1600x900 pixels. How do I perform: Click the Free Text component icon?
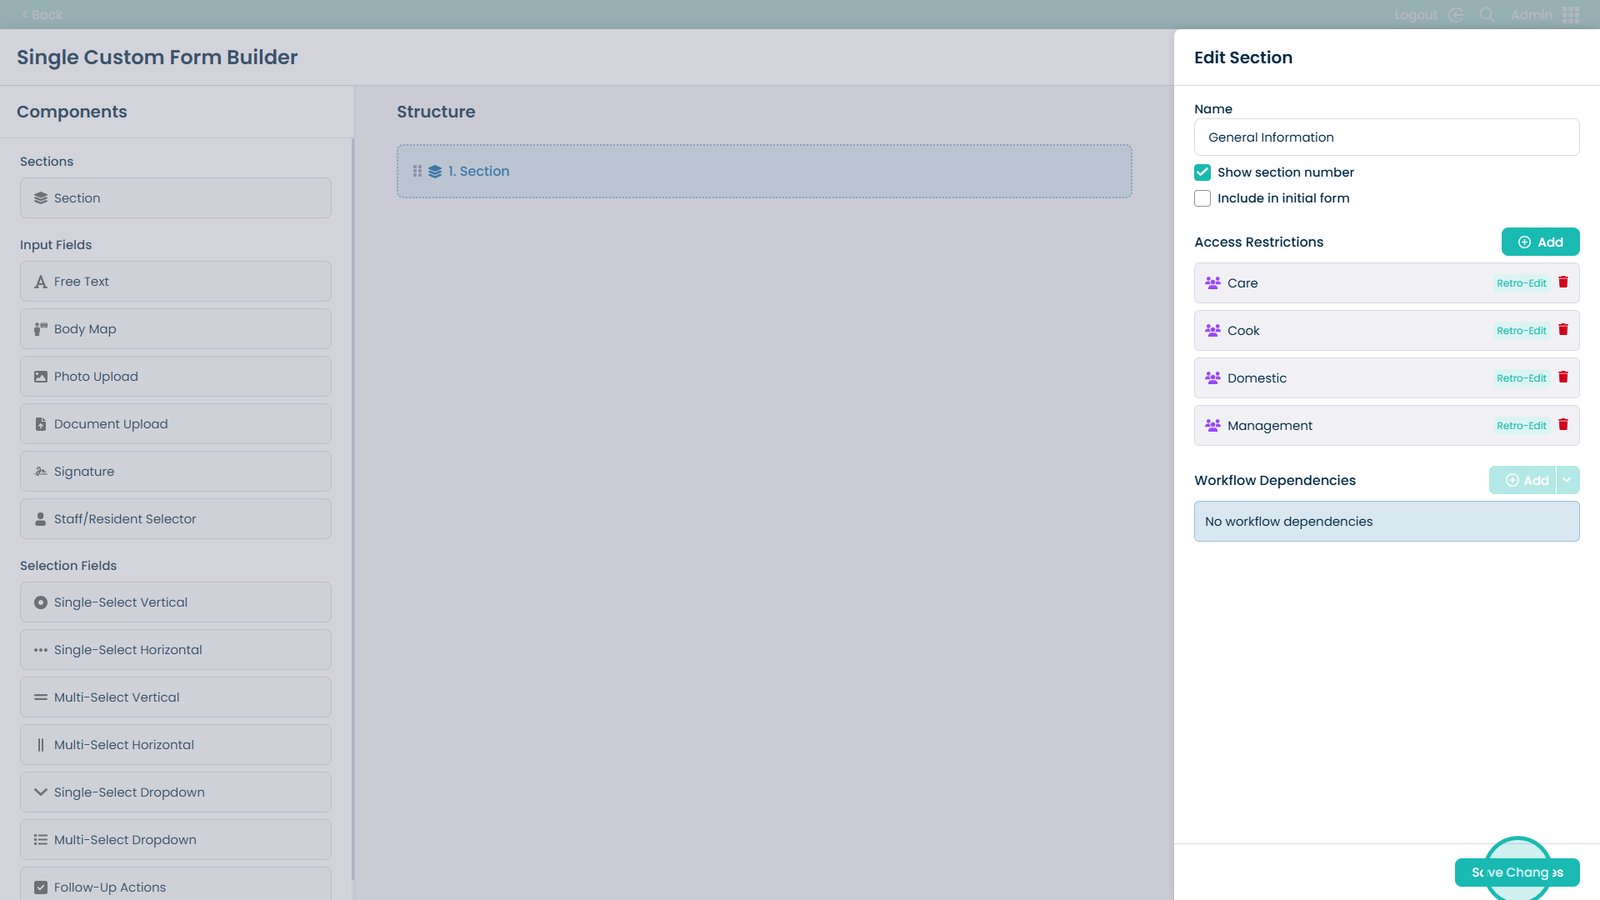[x=41, y=282]
